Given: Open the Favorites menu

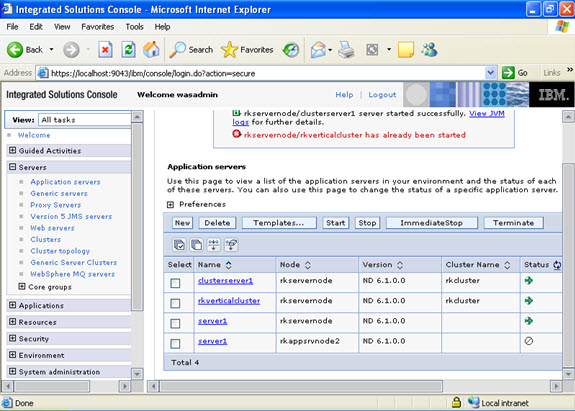Looking at the screenshot, I should tap(98, 27).
